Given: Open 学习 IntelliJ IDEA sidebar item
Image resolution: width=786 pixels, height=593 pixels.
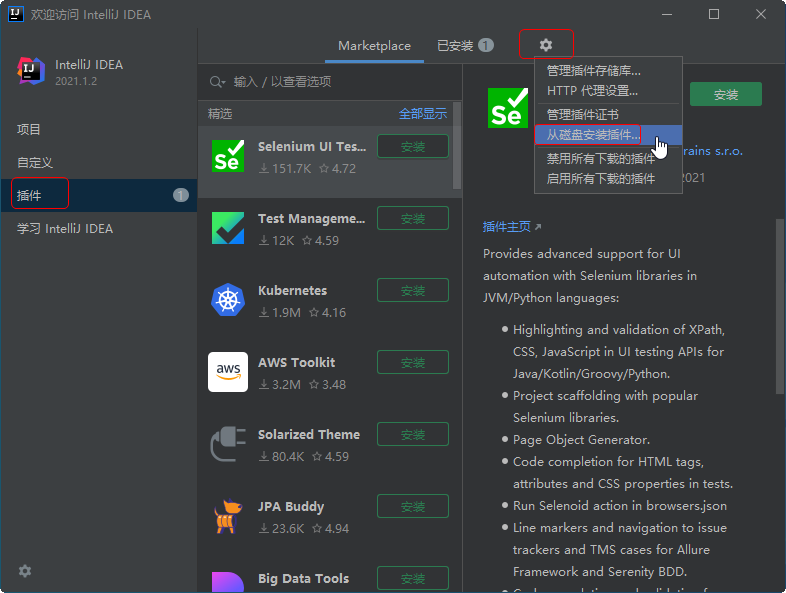Looking at the screenshot, I should (x=99, y=229).
